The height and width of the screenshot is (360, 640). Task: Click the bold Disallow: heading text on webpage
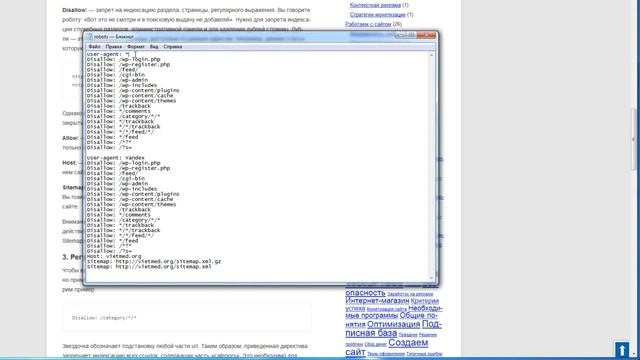point(74,10)
